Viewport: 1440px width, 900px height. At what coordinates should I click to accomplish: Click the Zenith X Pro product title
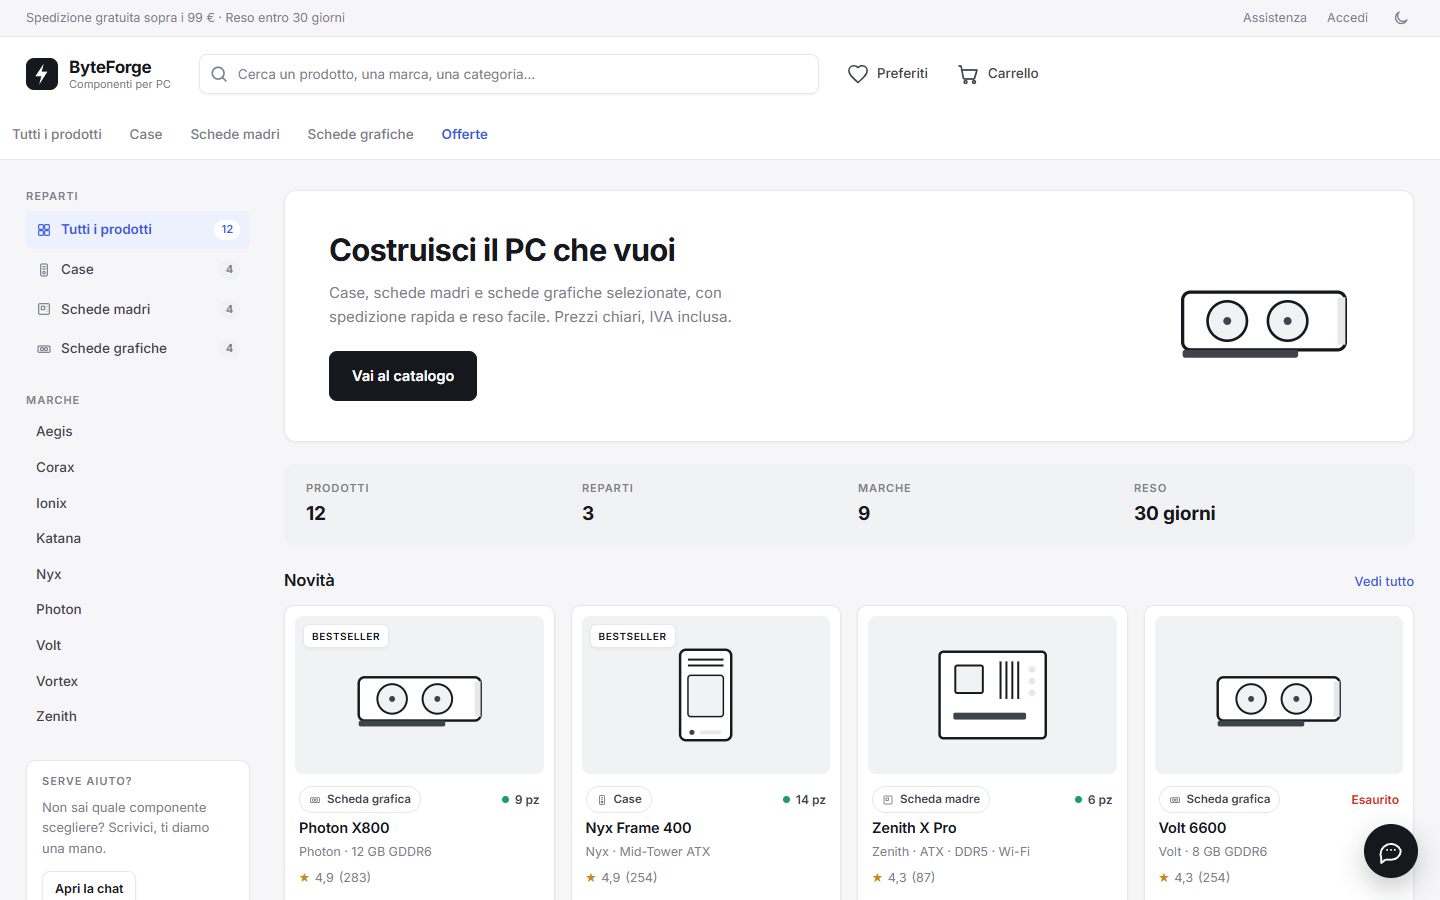pyautogui.click(x=914, y=828)
